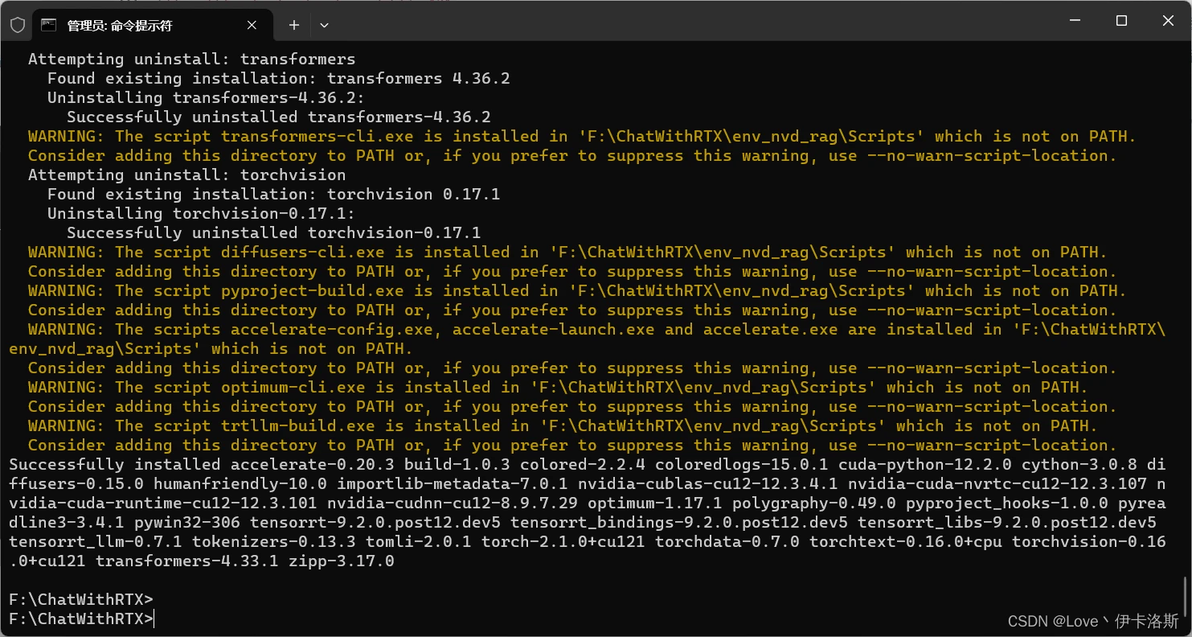Image resolution: width=1192 pixels, height=637 pixels.
Task: Click the 'Attempting uninstall: torchvision' line
Action: click(186, 175)
